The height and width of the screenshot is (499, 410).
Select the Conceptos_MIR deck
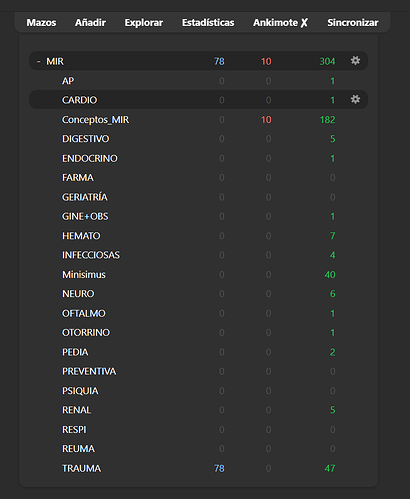pos(95,120)
